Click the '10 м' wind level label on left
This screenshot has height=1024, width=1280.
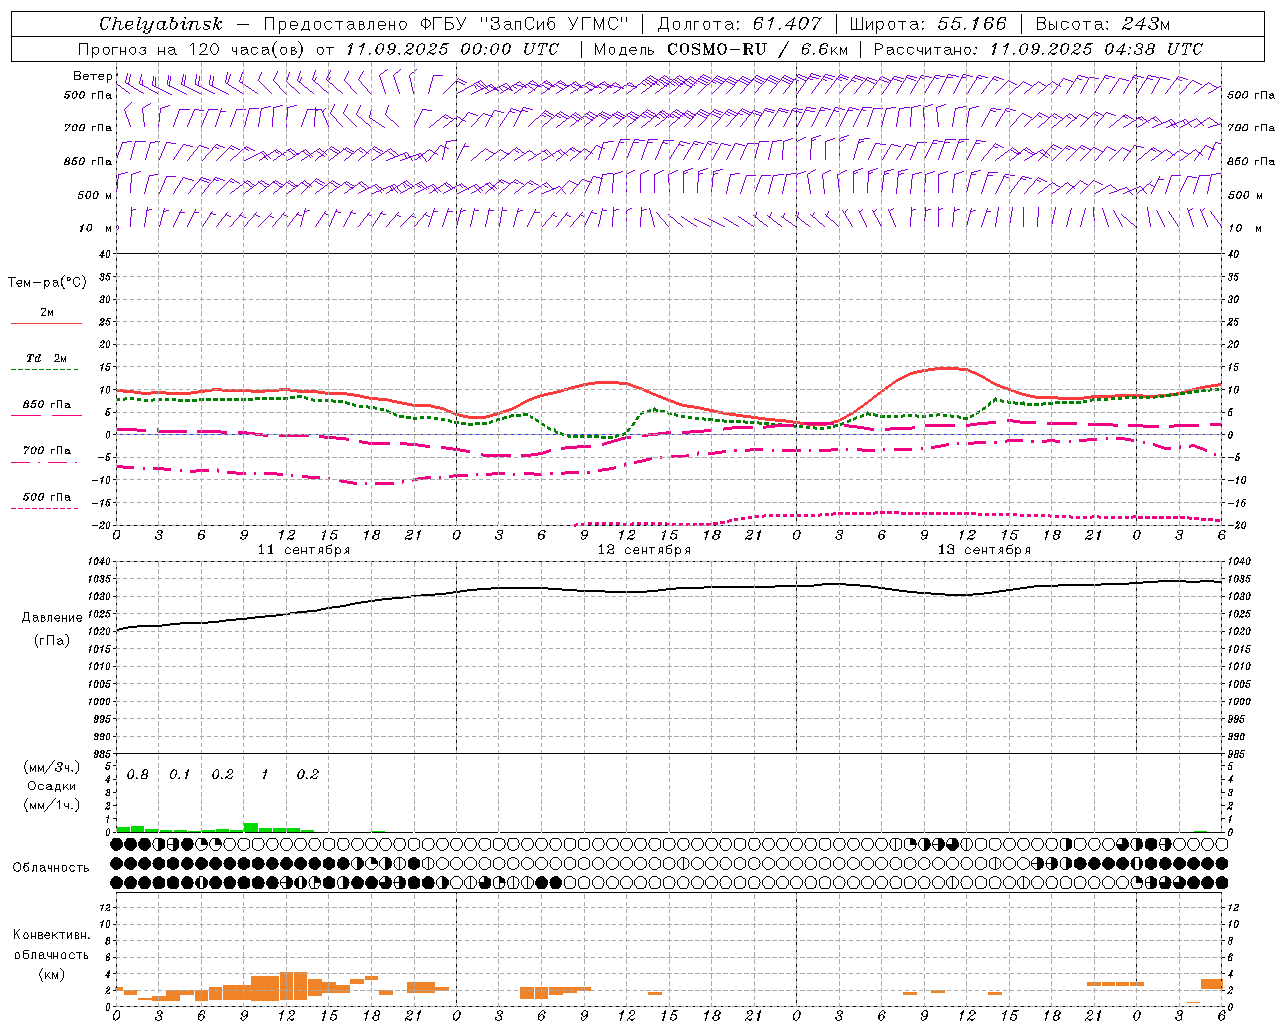click(x=95, y=228)
